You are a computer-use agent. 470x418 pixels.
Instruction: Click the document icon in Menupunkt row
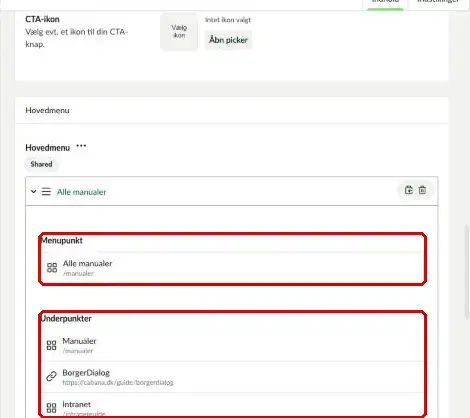pos(52,268)
